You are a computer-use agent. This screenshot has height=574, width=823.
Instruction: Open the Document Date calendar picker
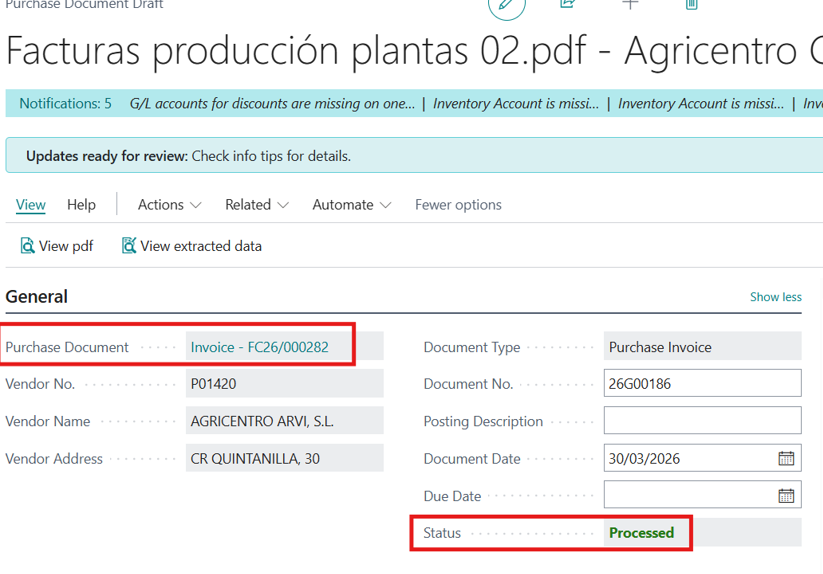786,458
